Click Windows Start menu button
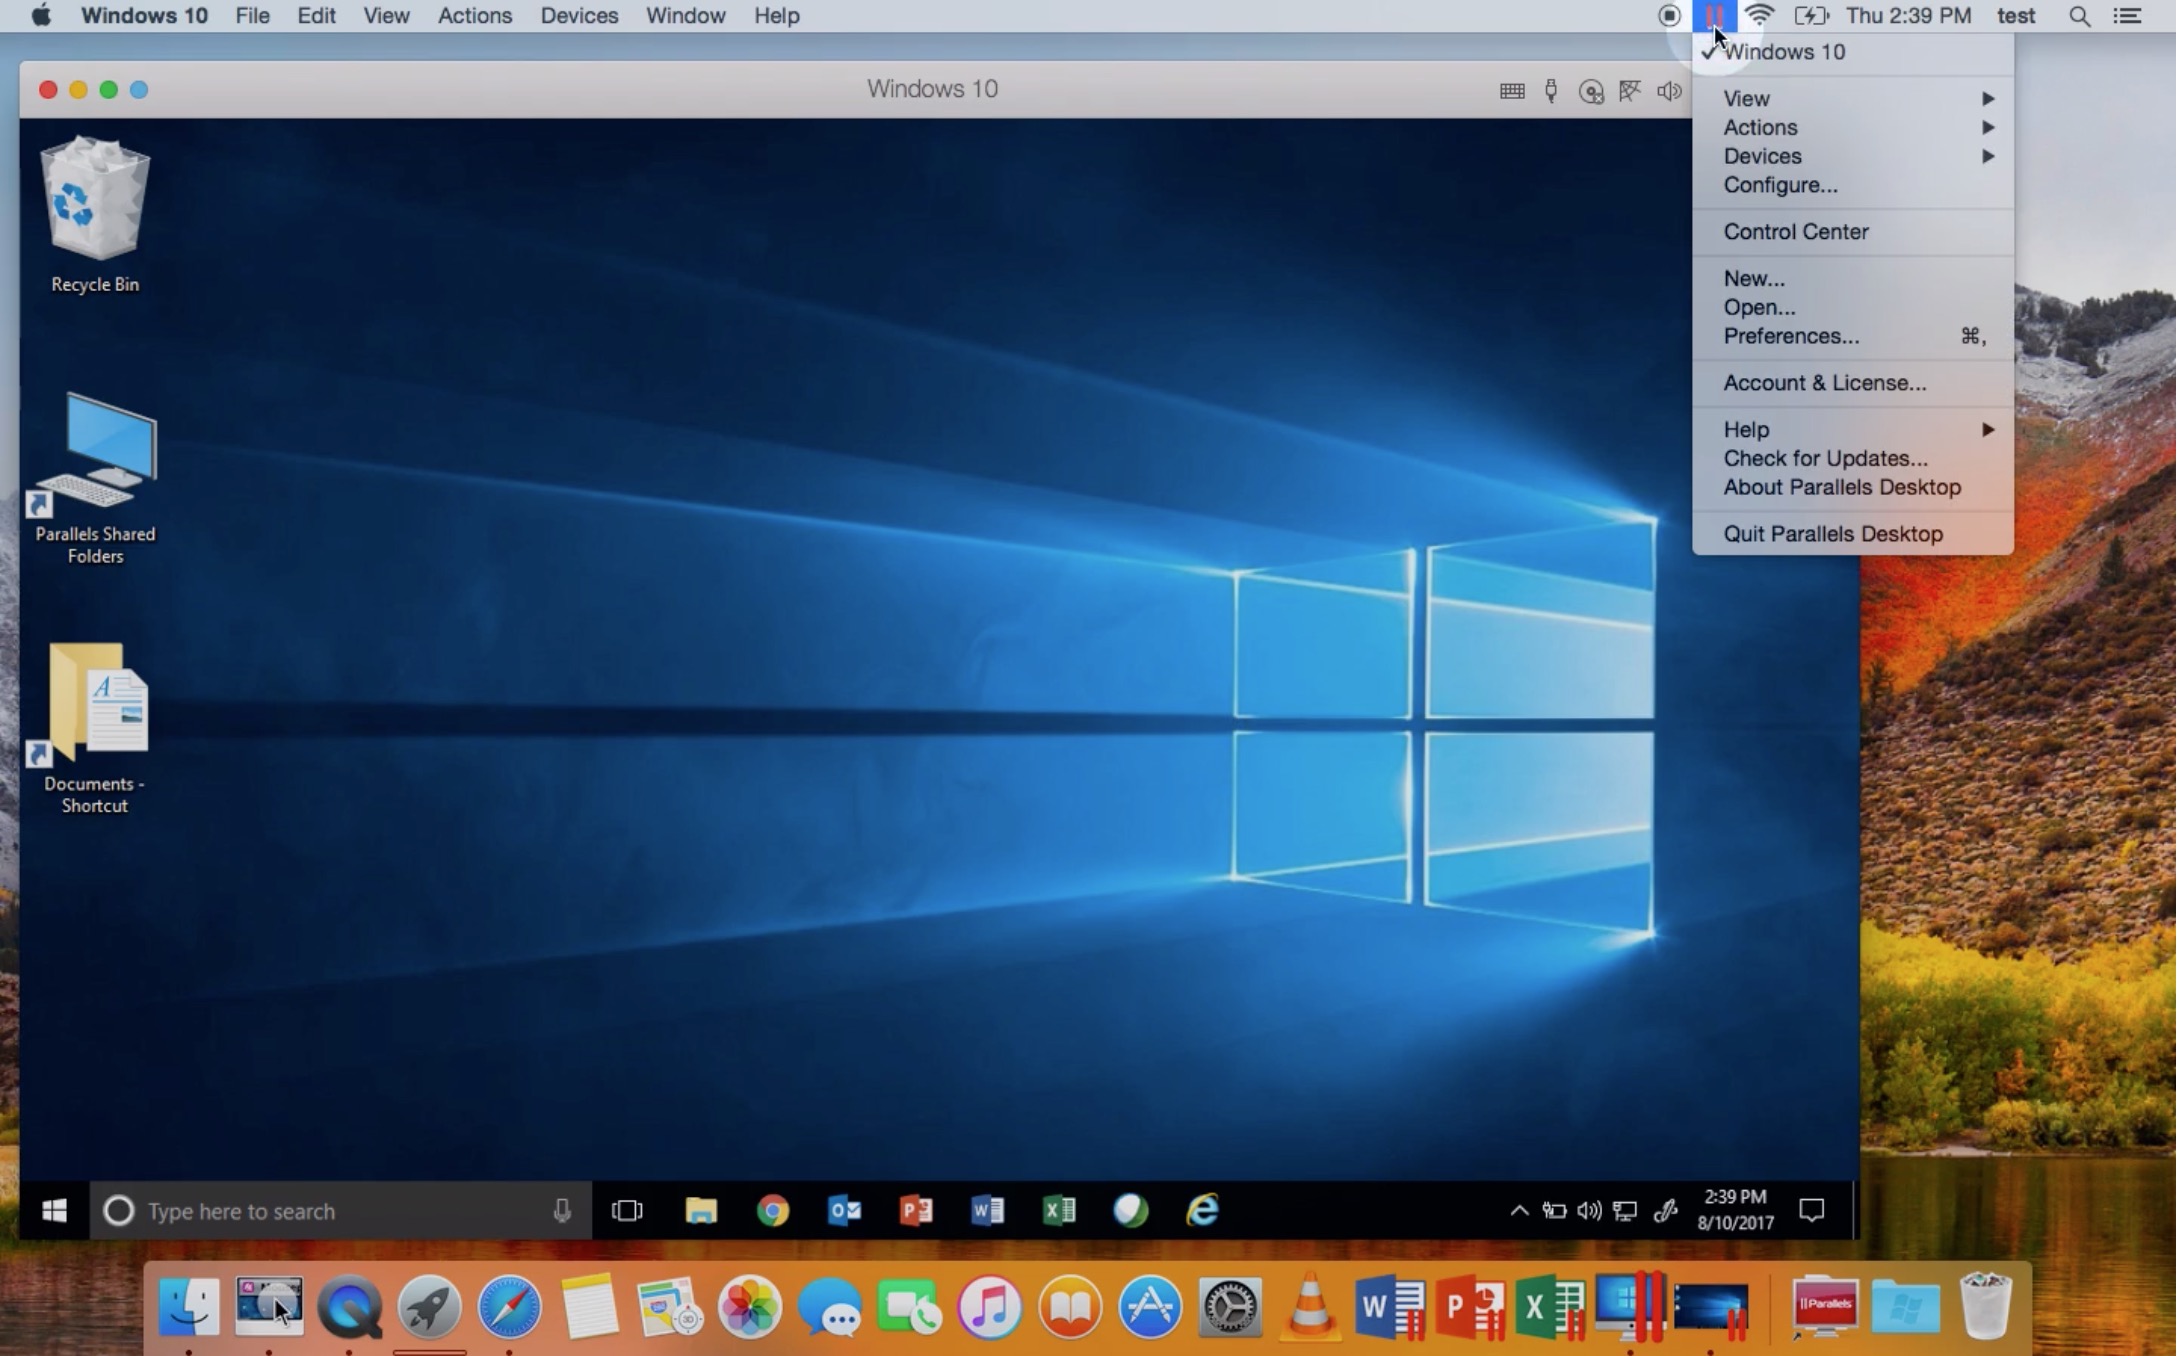2178x1356 pixels. 53,1211
